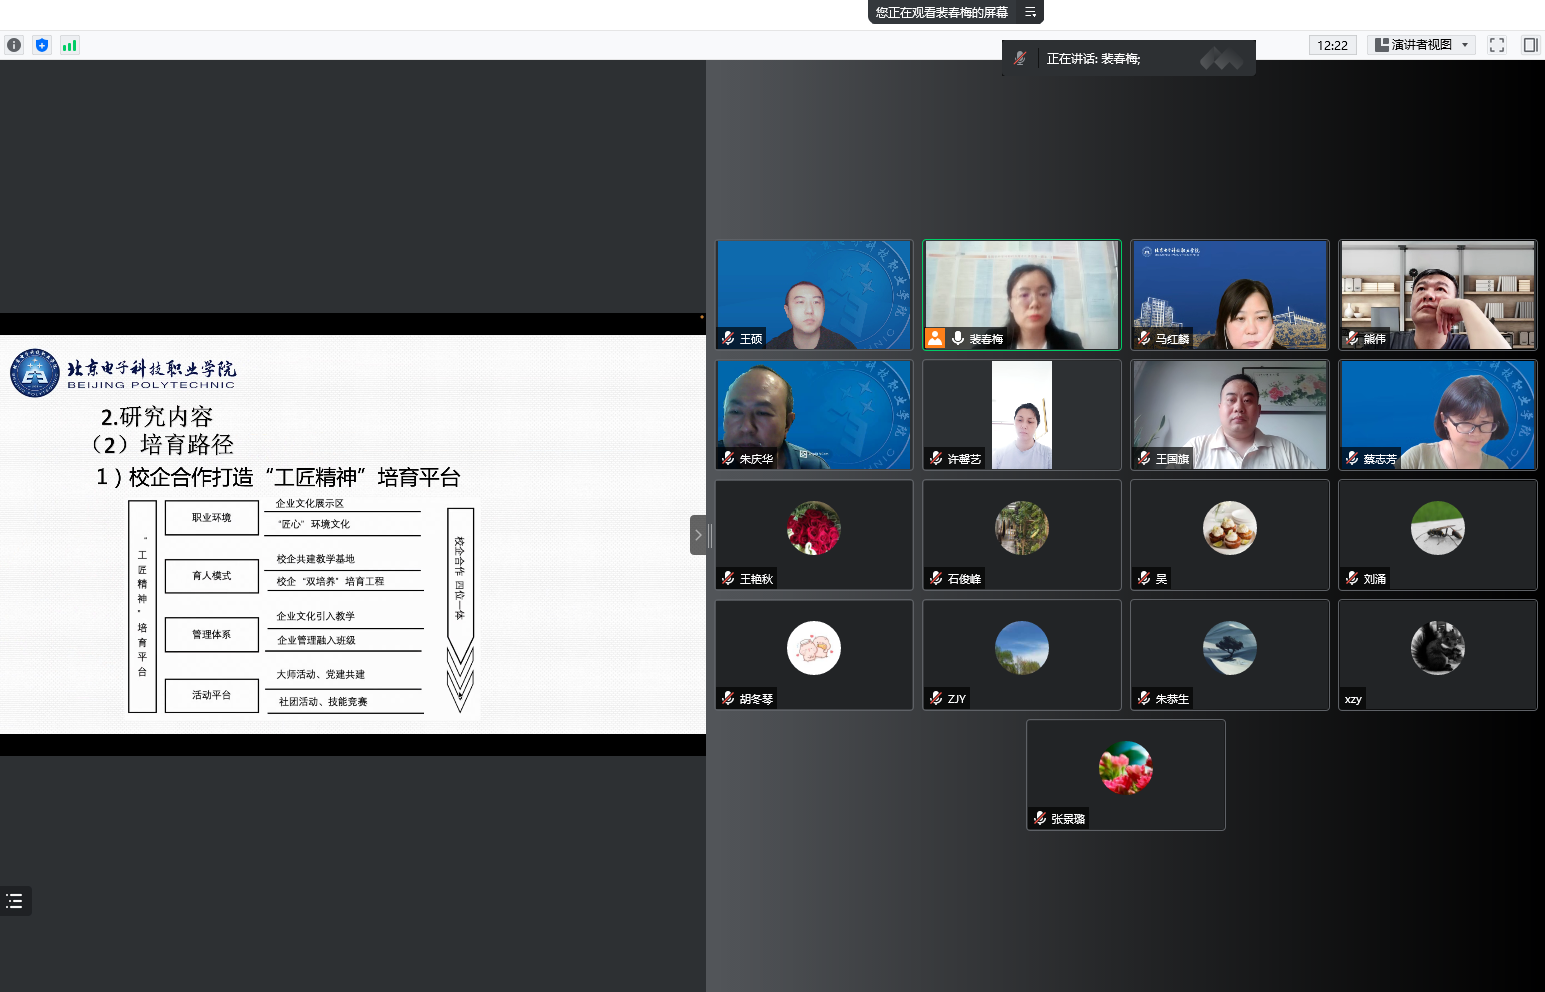
Task: Click the blue security shield icon
Action: coord(41,45)
